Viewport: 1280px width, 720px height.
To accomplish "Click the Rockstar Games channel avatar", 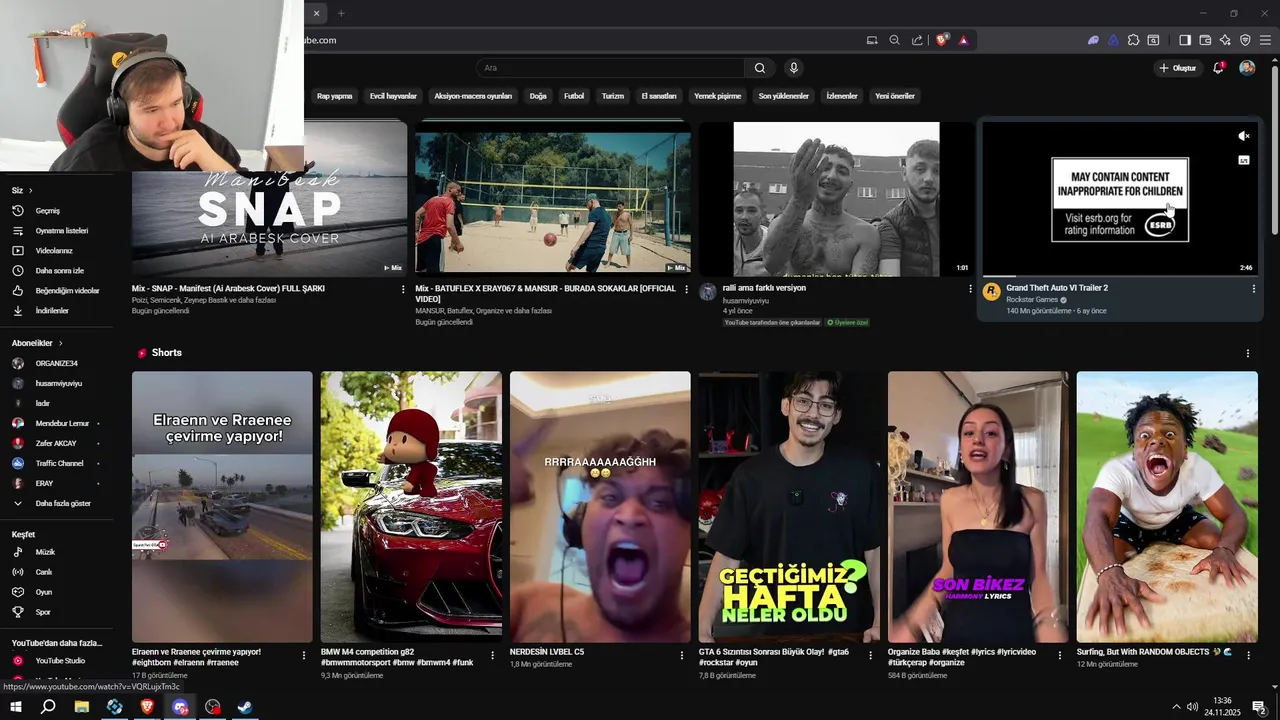I will pos(991,291).
